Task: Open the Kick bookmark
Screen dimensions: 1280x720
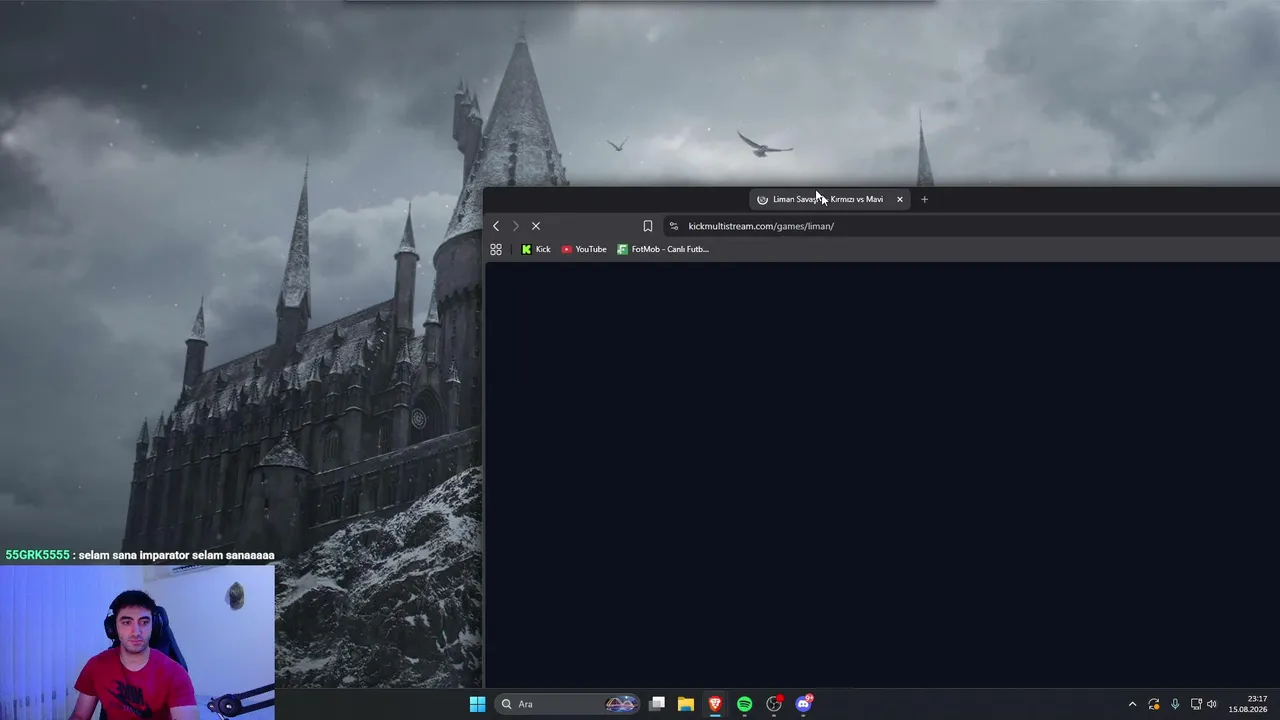Action: click(x=536, y=249)
